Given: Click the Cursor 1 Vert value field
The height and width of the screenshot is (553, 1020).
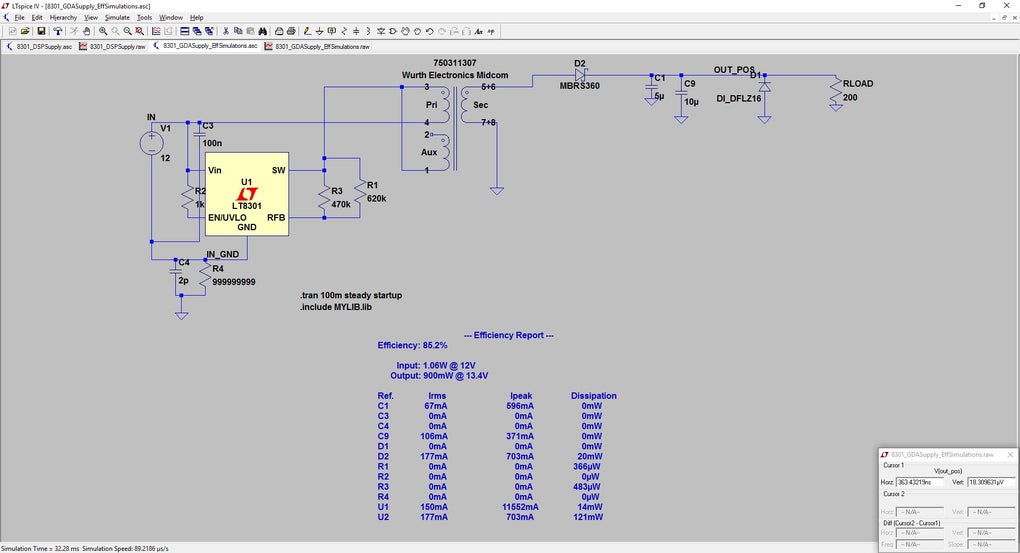Looking at the screenshot, I should (x=989, y=482).
